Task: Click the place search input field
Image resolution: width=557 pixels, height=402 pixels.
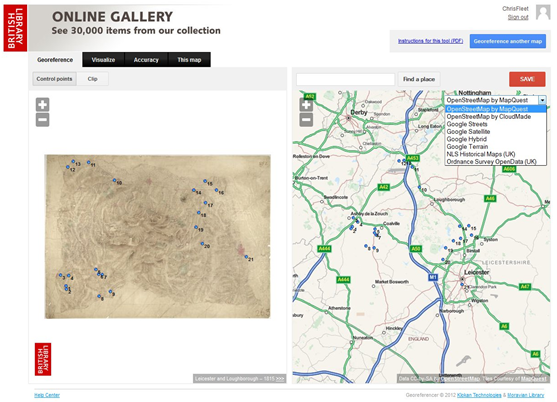Action: [346, 79]
